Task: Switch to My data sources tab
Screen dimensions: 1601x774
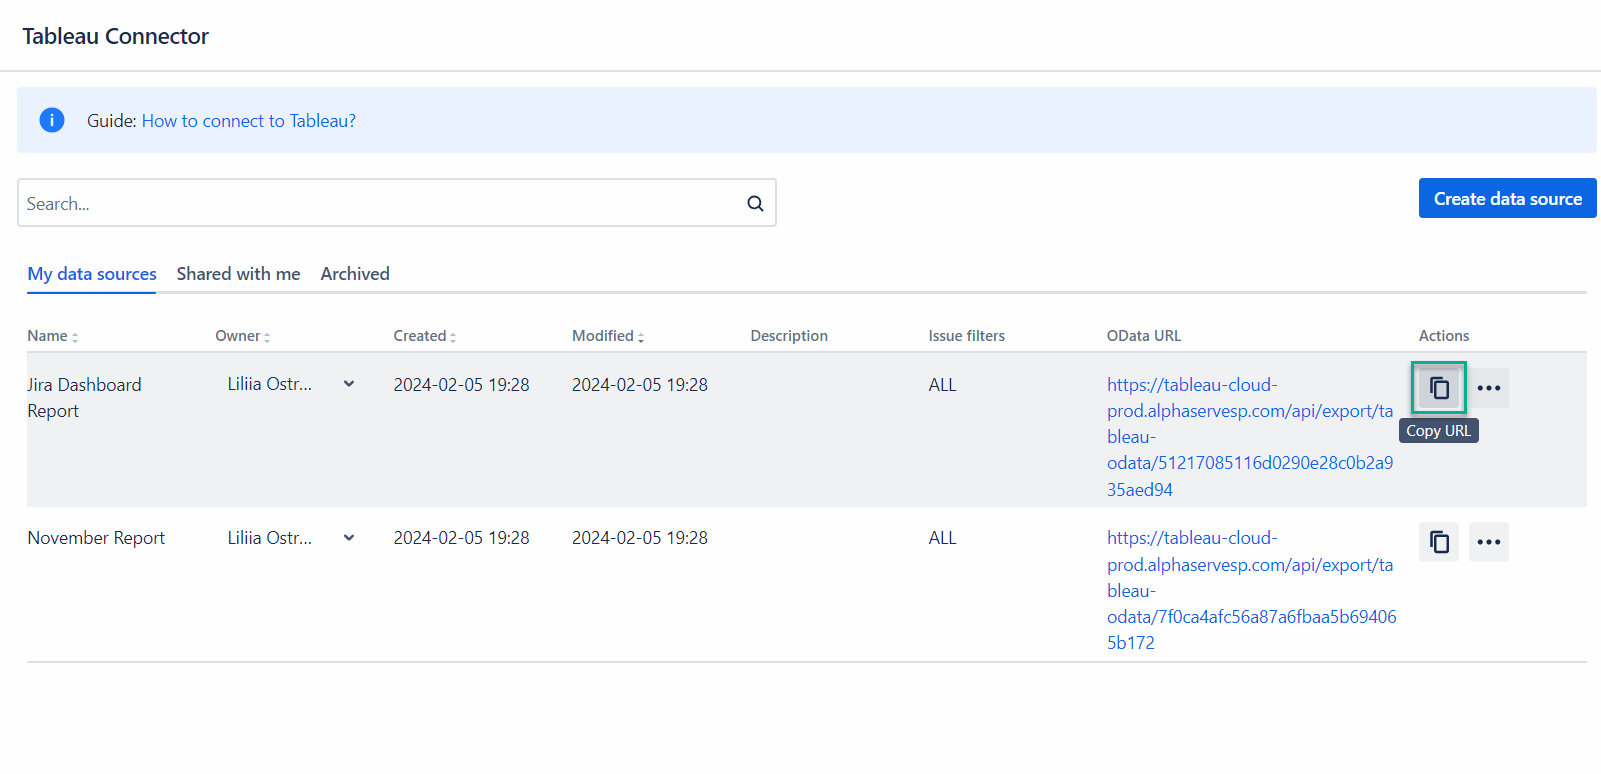Action: point(92,274)
